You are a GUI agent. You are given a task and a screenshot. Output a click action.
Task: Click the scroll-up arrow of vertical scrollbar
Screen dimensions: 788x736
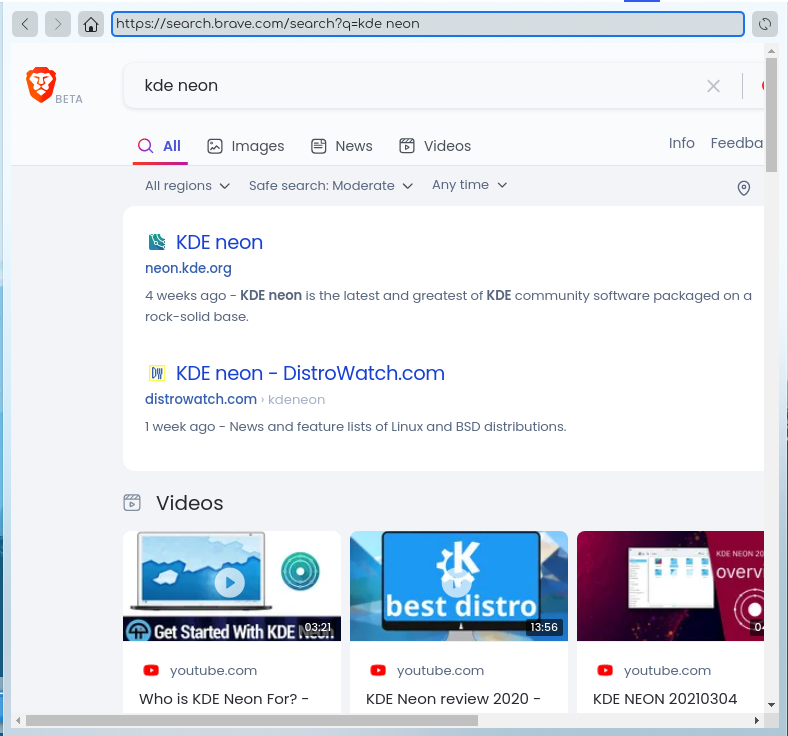pyautogui.click(x=771, y=51)
